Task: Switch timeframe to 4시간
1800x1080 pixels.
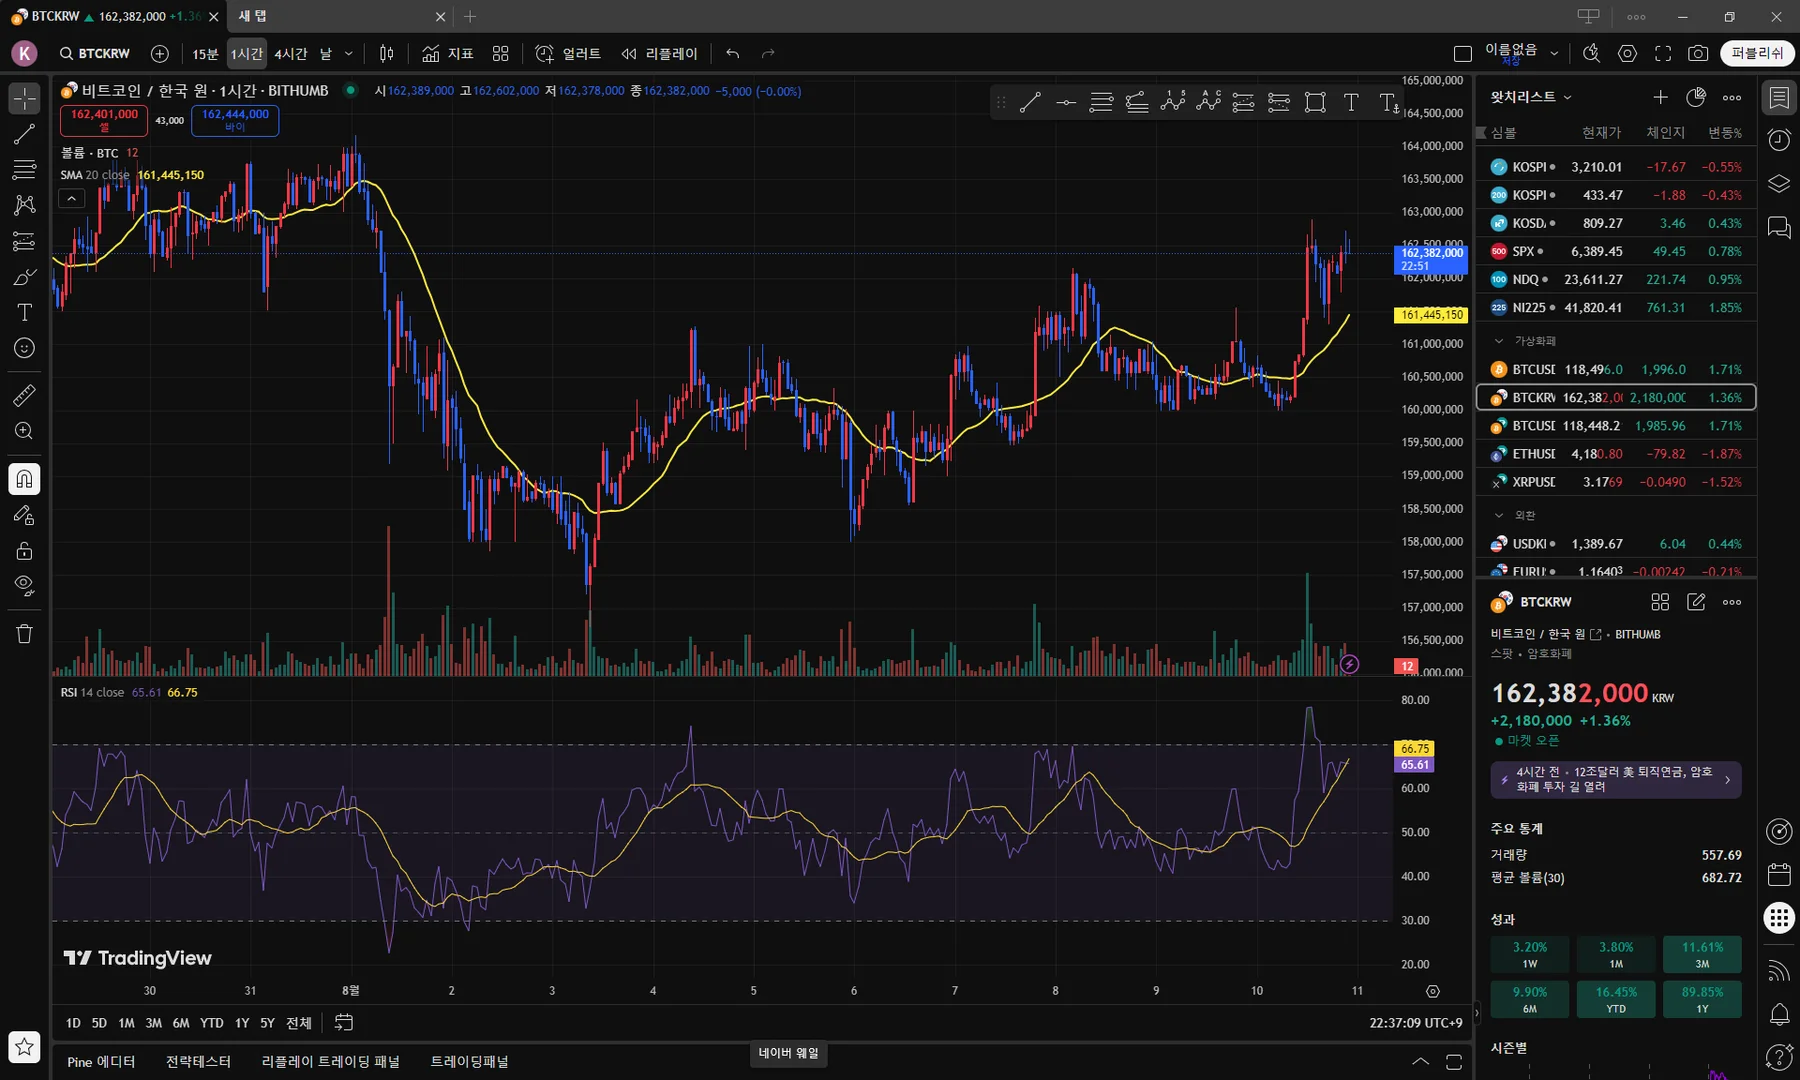Action: 290,54
